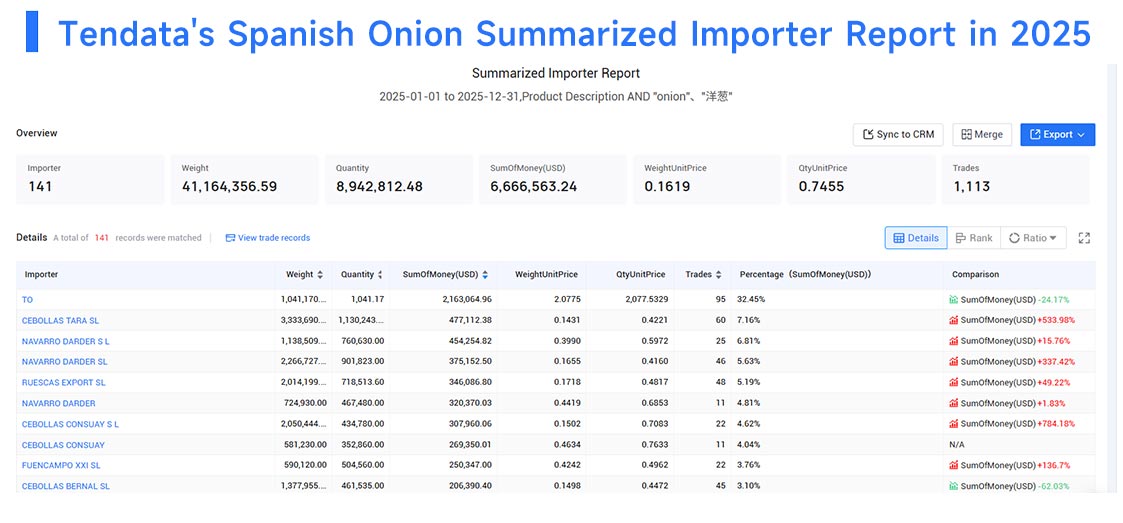Click the QtyUnitPrice column header

pyautogui.click(x=640, y=274)
